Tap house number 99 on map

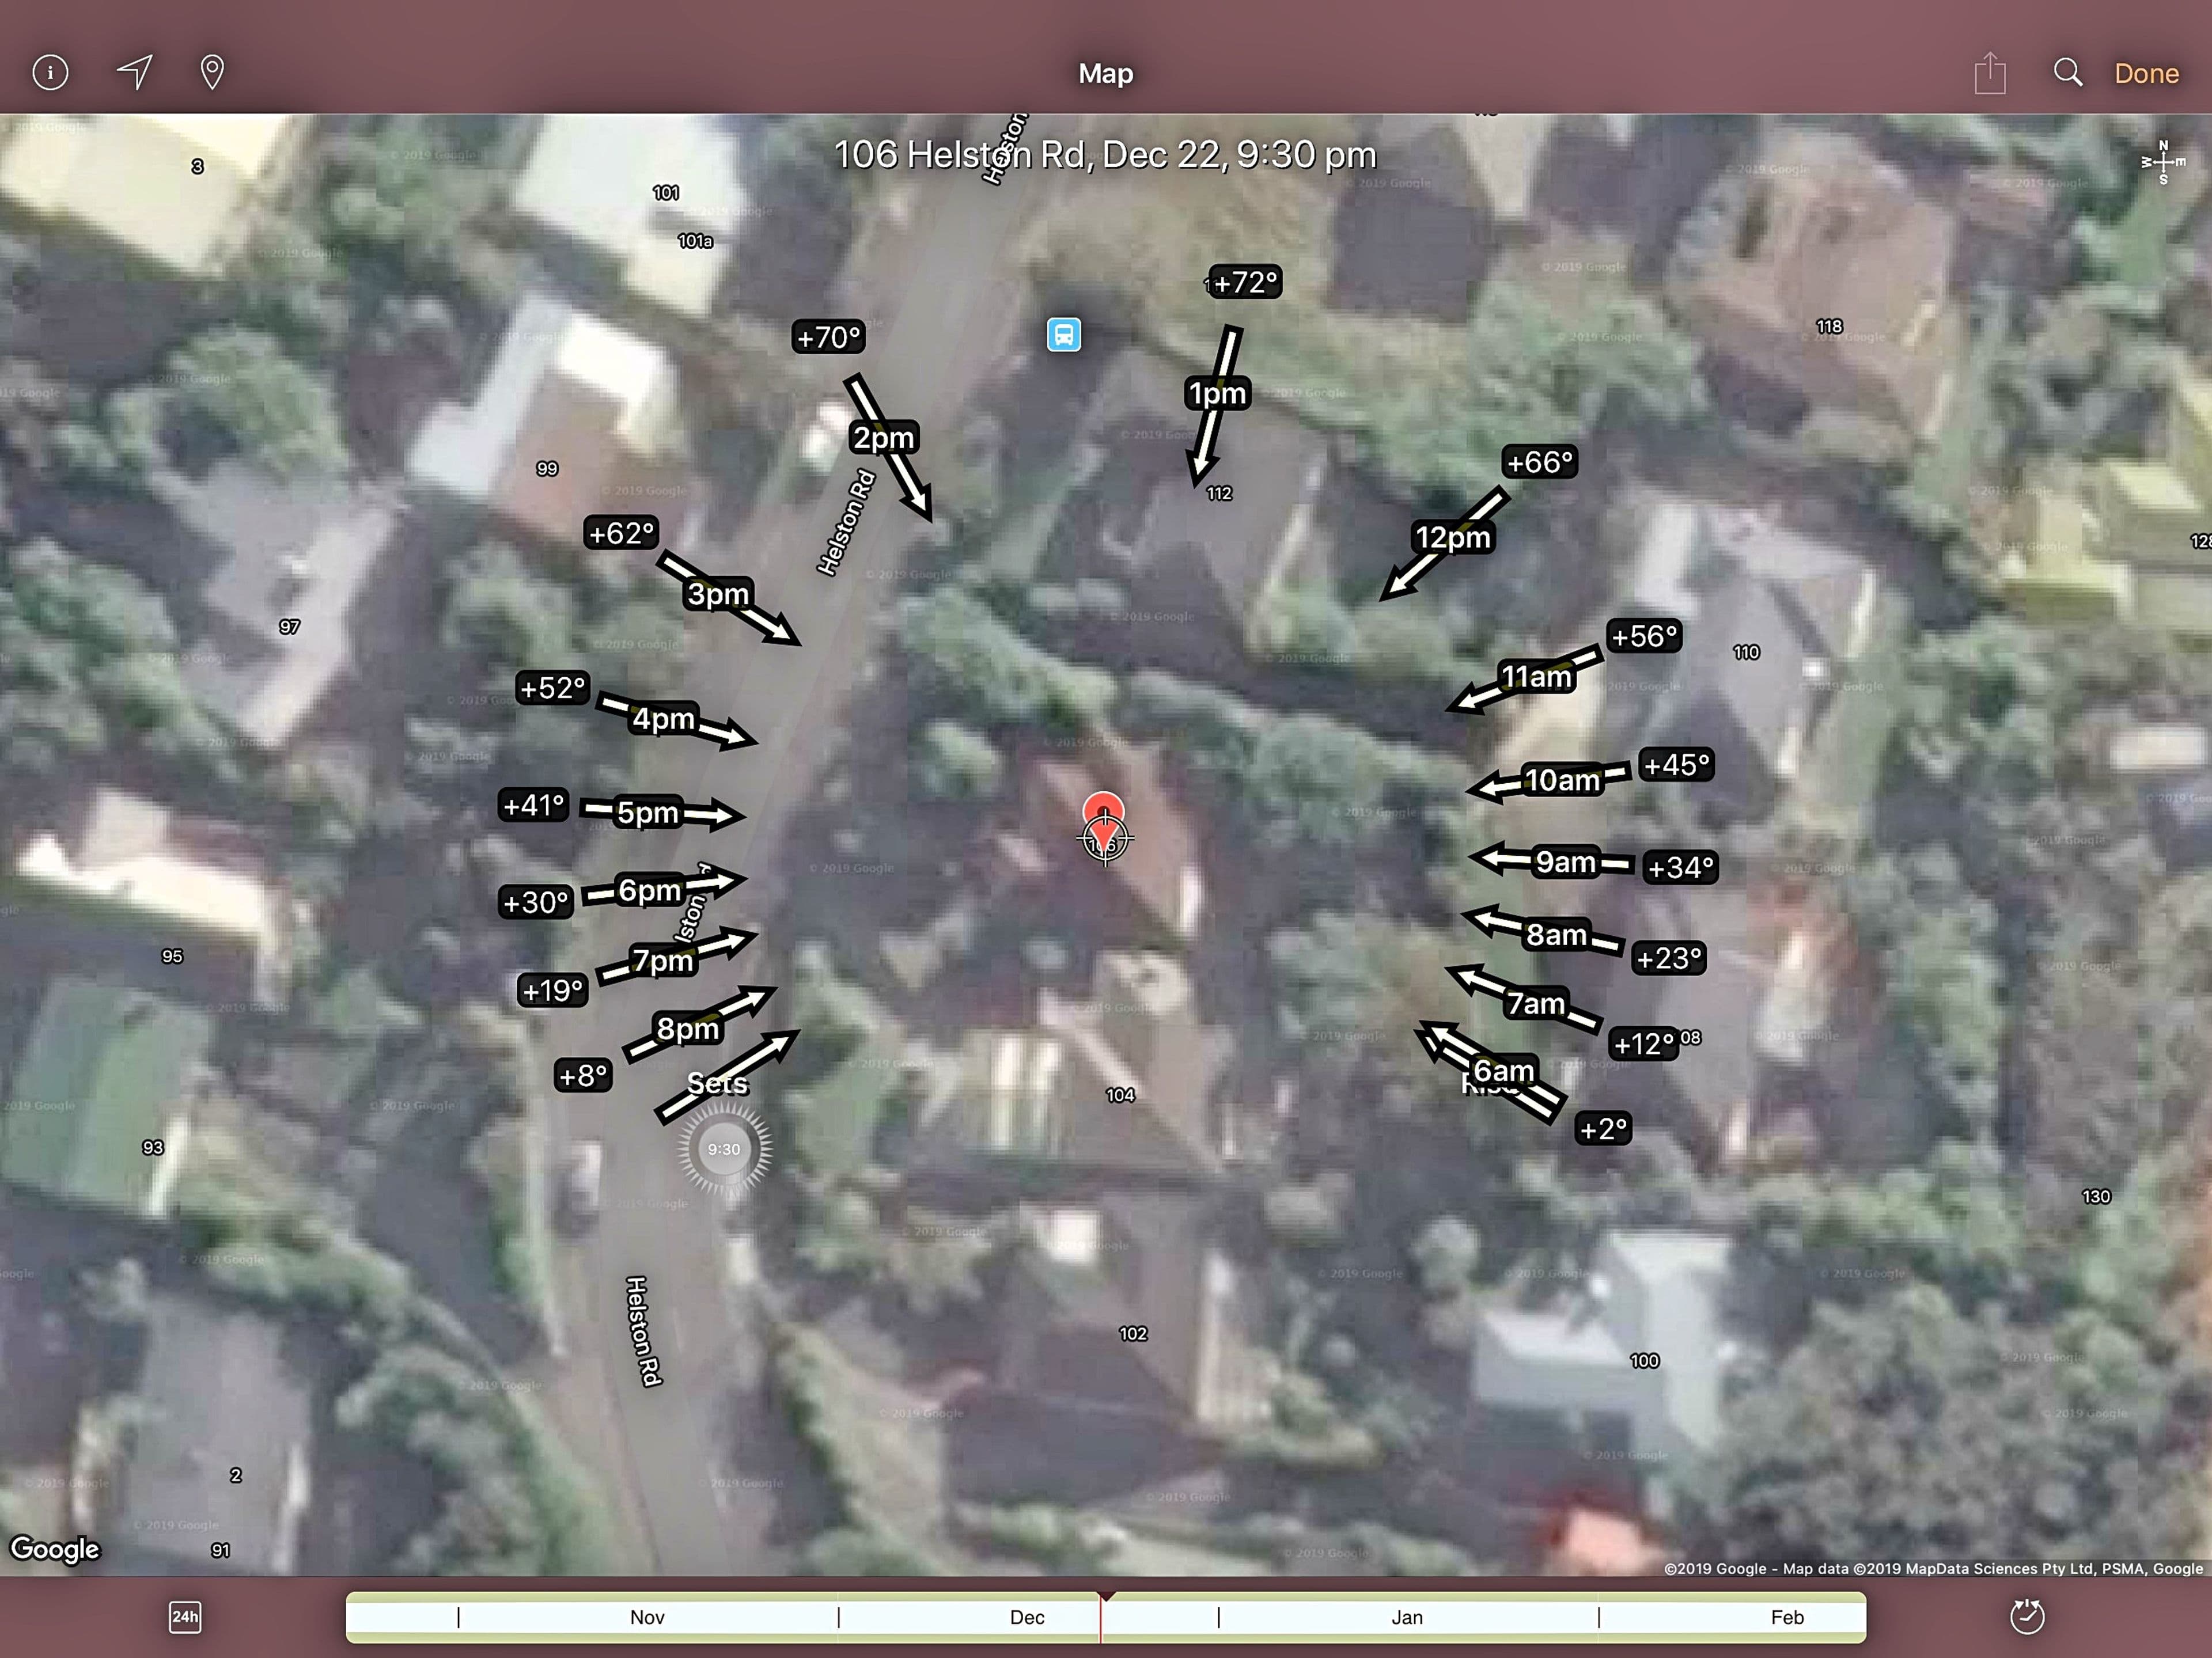point(547,468)
